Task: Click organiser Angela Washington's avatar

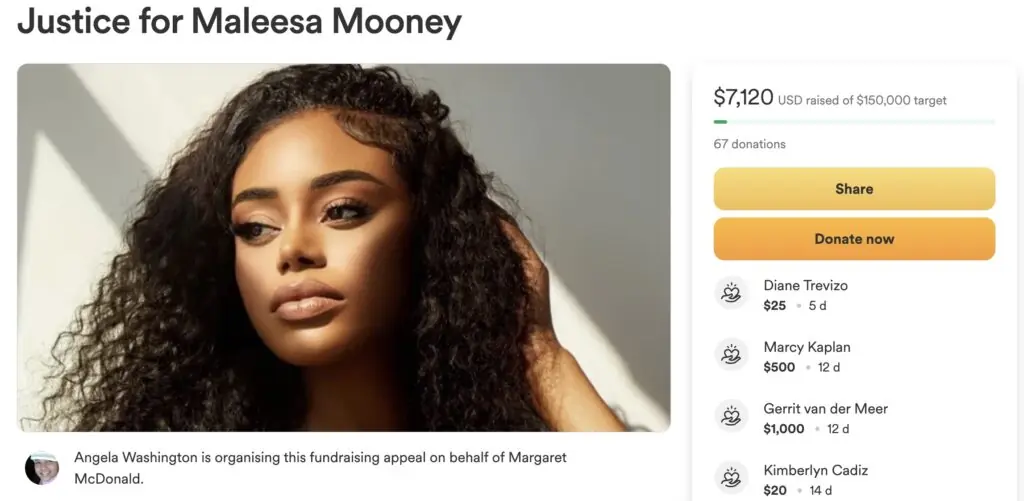Action: click(x=42, y=467)
